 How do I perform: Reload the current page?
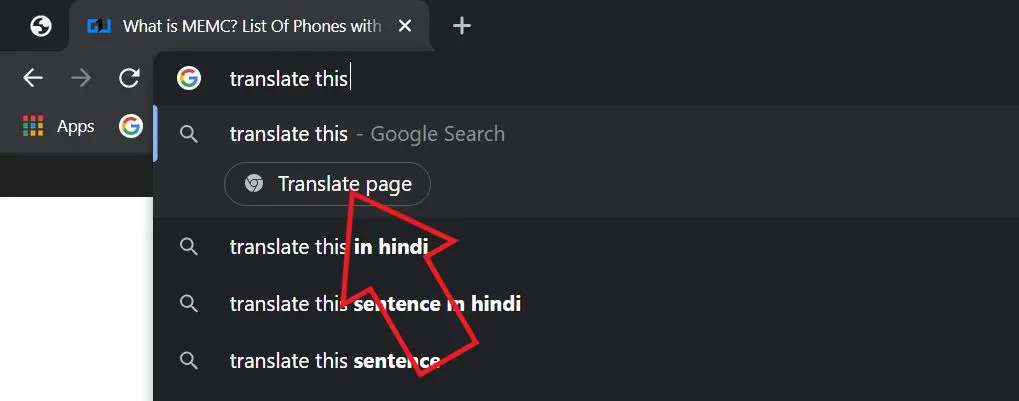(x=129, y=78)
